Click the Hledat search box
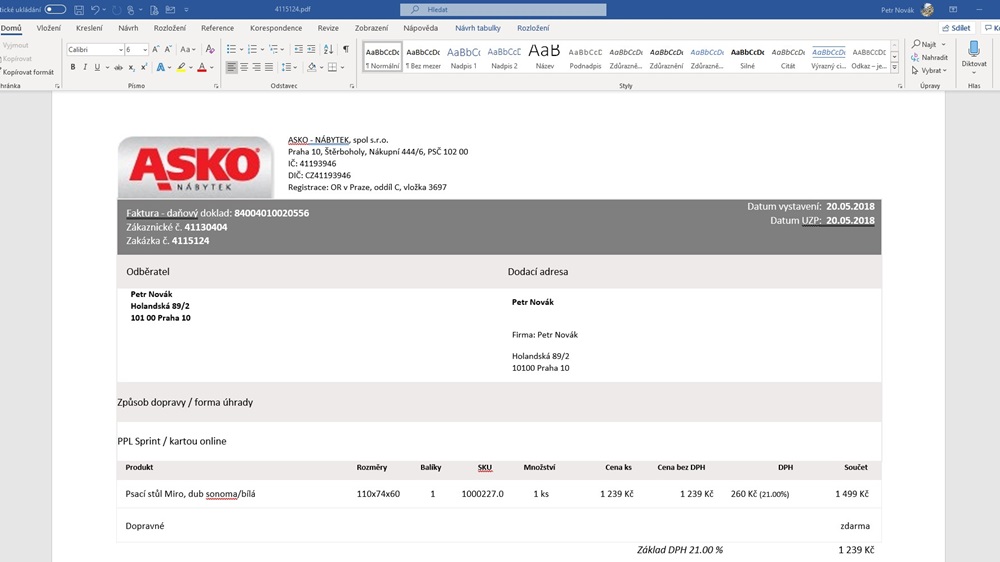This screenshot has height=562, width=1000. [x=503, y=10]
